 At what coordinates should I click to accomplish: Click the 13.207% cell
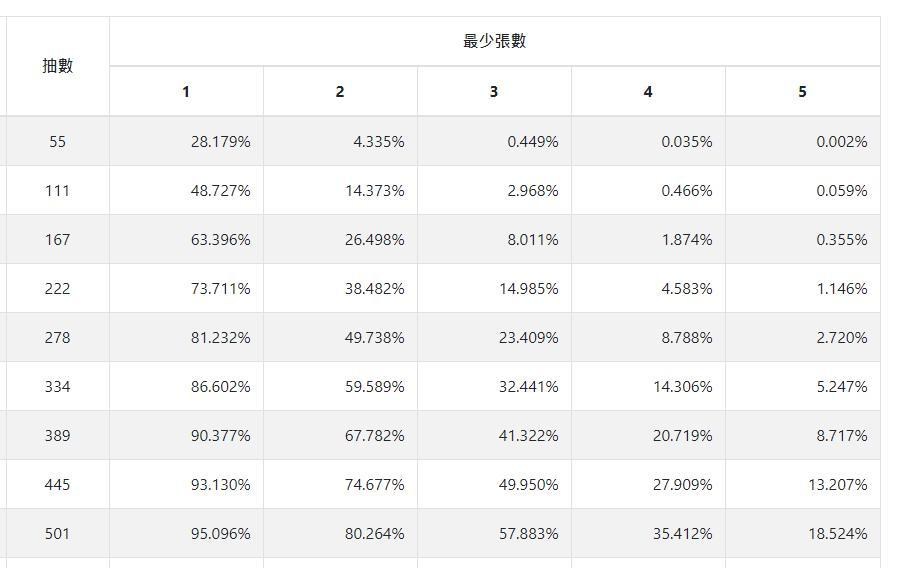coord(838,485)
